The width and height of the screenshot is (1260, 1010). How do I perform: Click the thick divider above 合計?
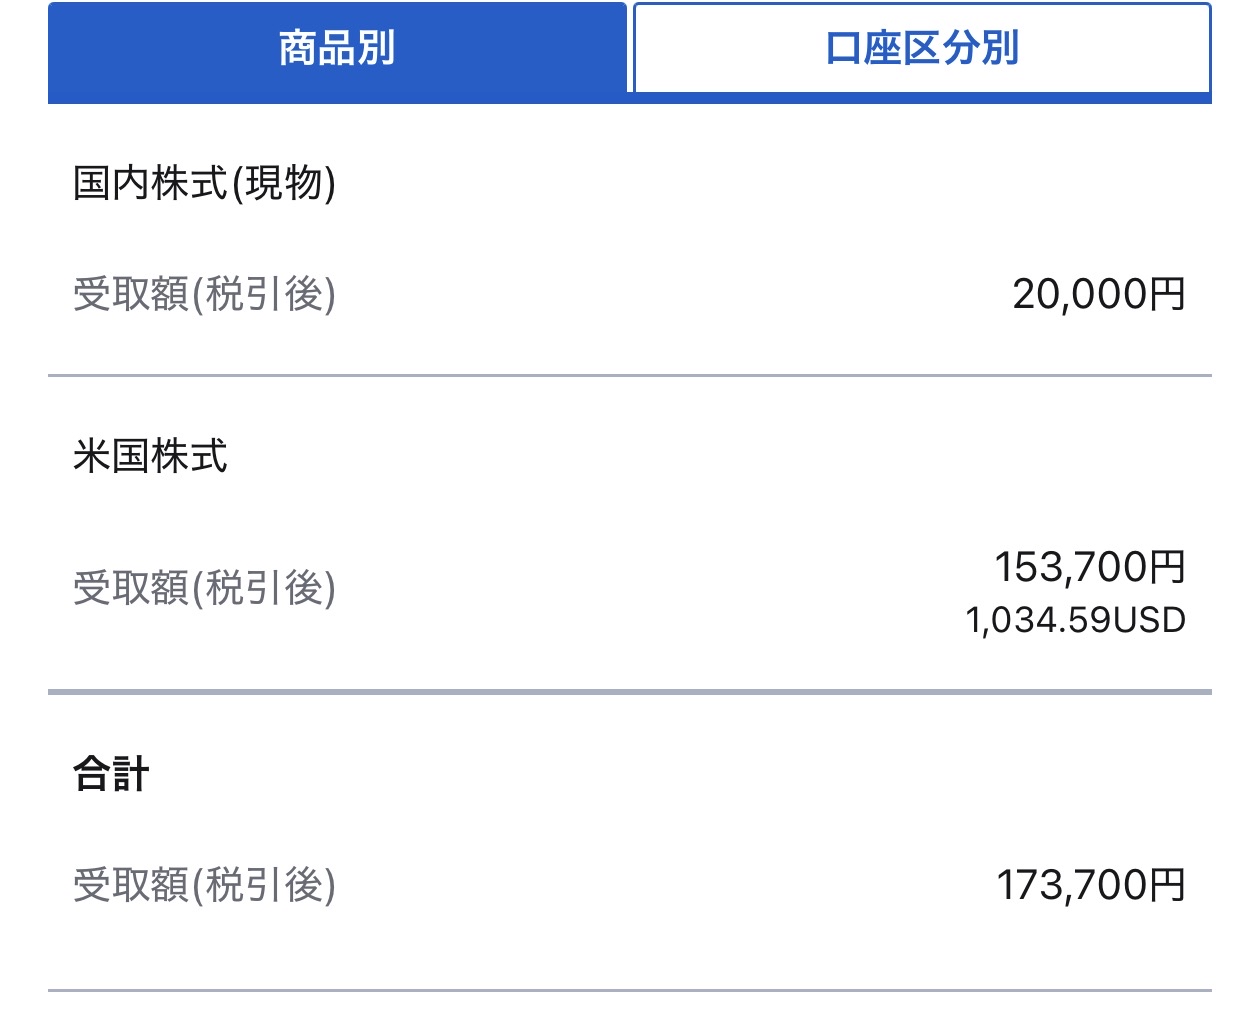pos(630,692)
